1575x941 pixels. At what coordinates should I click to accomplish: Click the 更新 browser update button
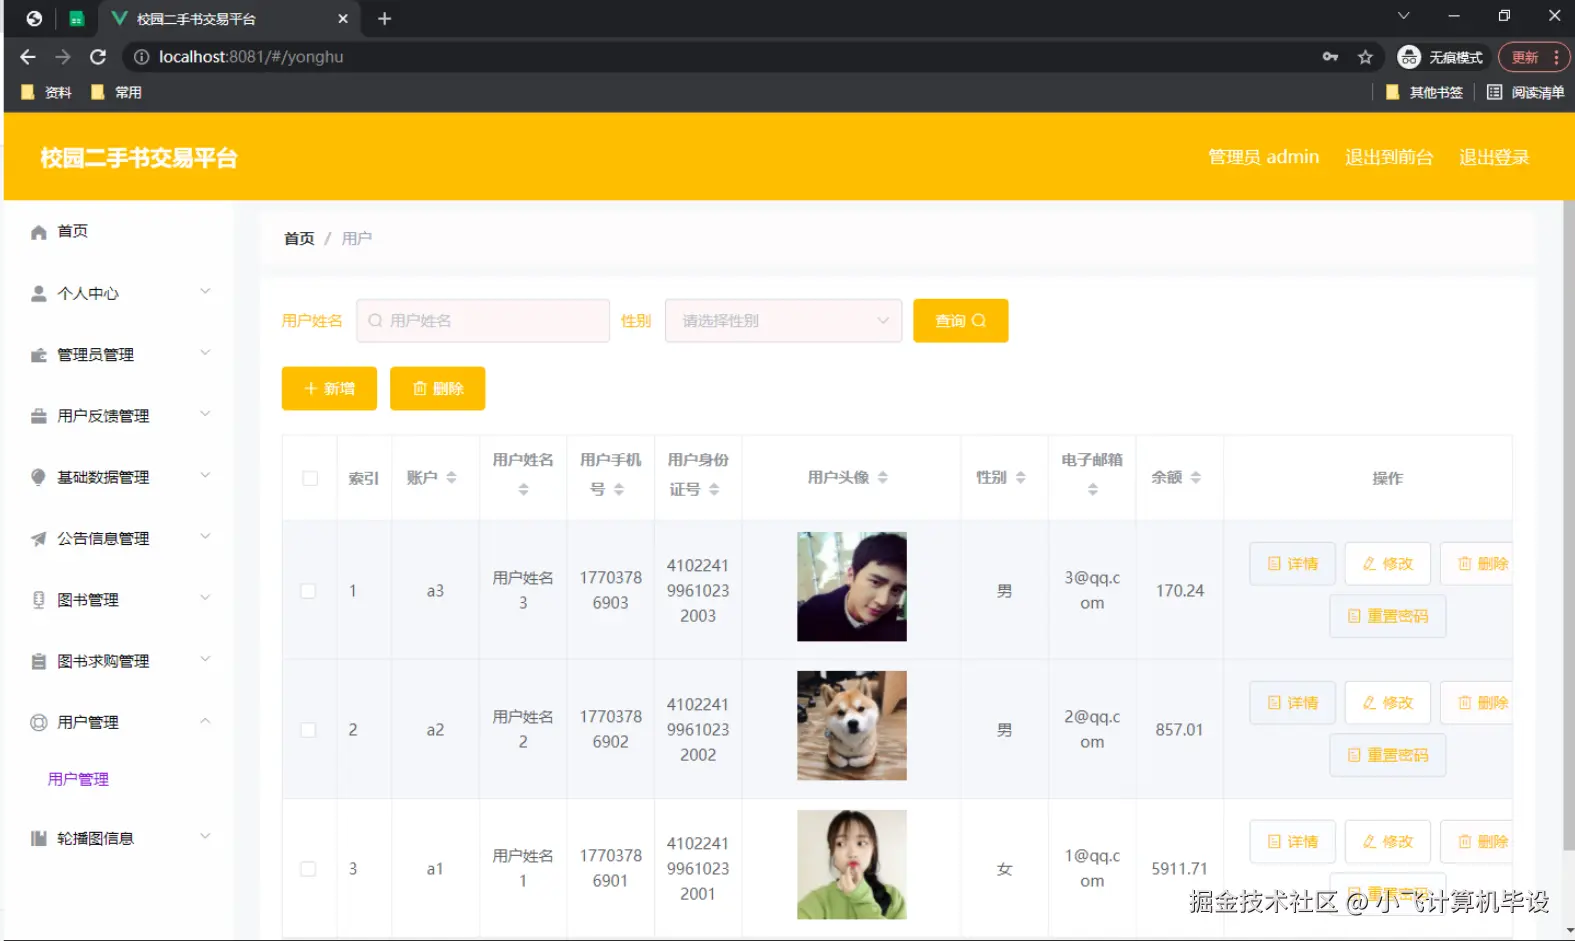[x=1534, y=57]
